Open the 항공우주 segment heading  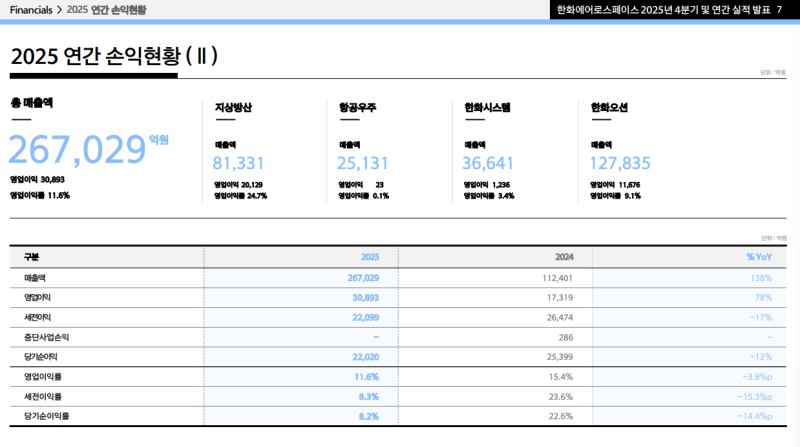tap(357, 107)
